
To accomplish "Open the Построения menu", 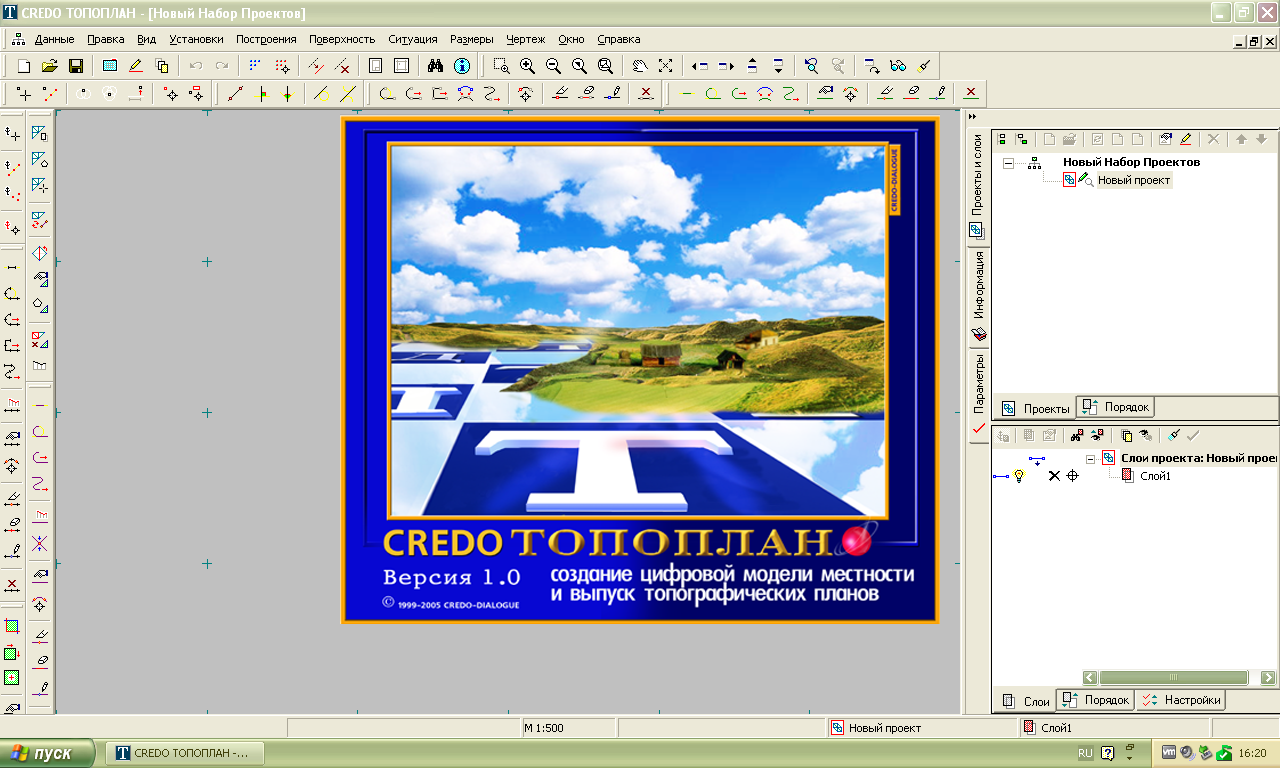I will [x=266, y=39].
